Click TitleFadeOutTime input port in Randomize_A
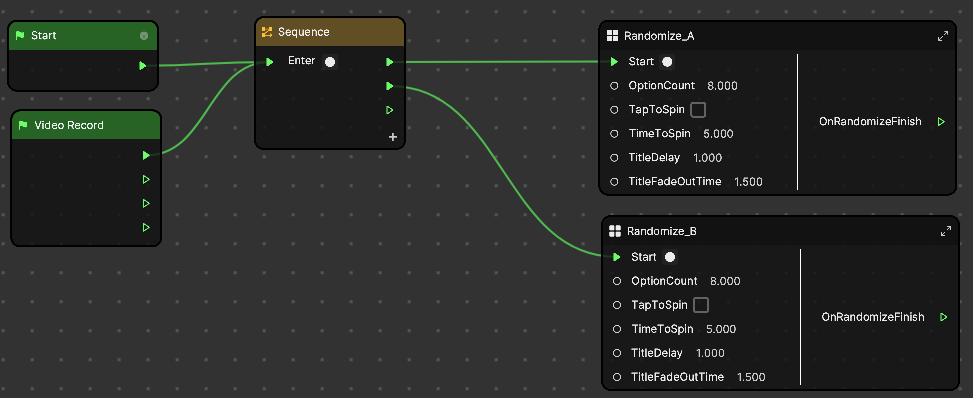The height and width of the screenshot is (398, 973). tap(614, 182)
